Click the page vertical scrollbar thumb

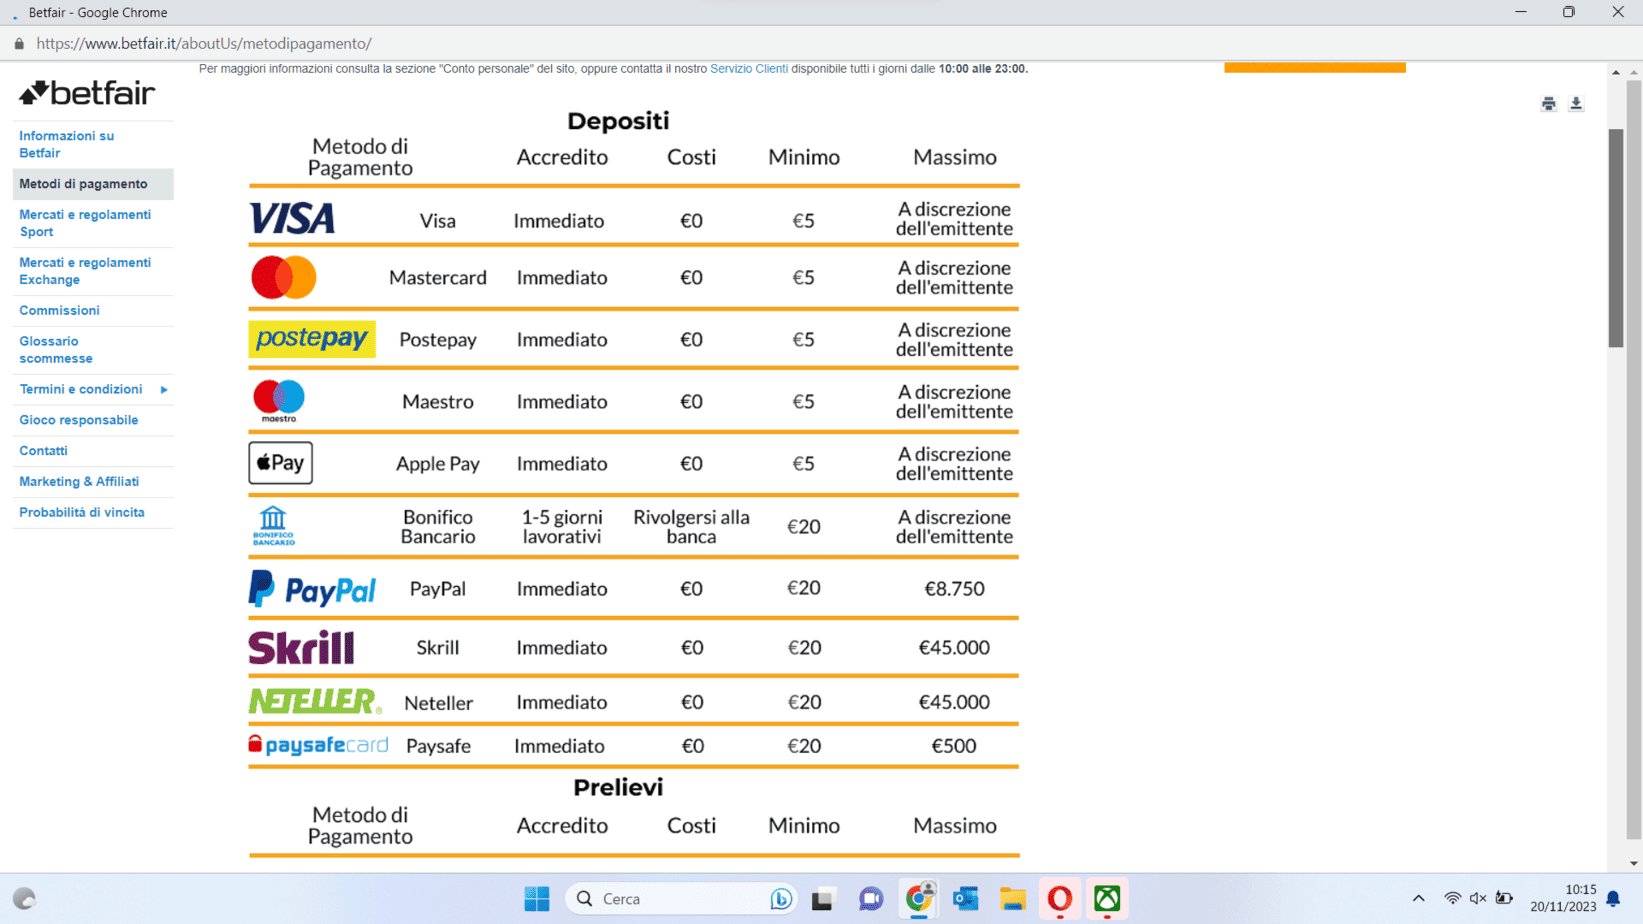1615,238
